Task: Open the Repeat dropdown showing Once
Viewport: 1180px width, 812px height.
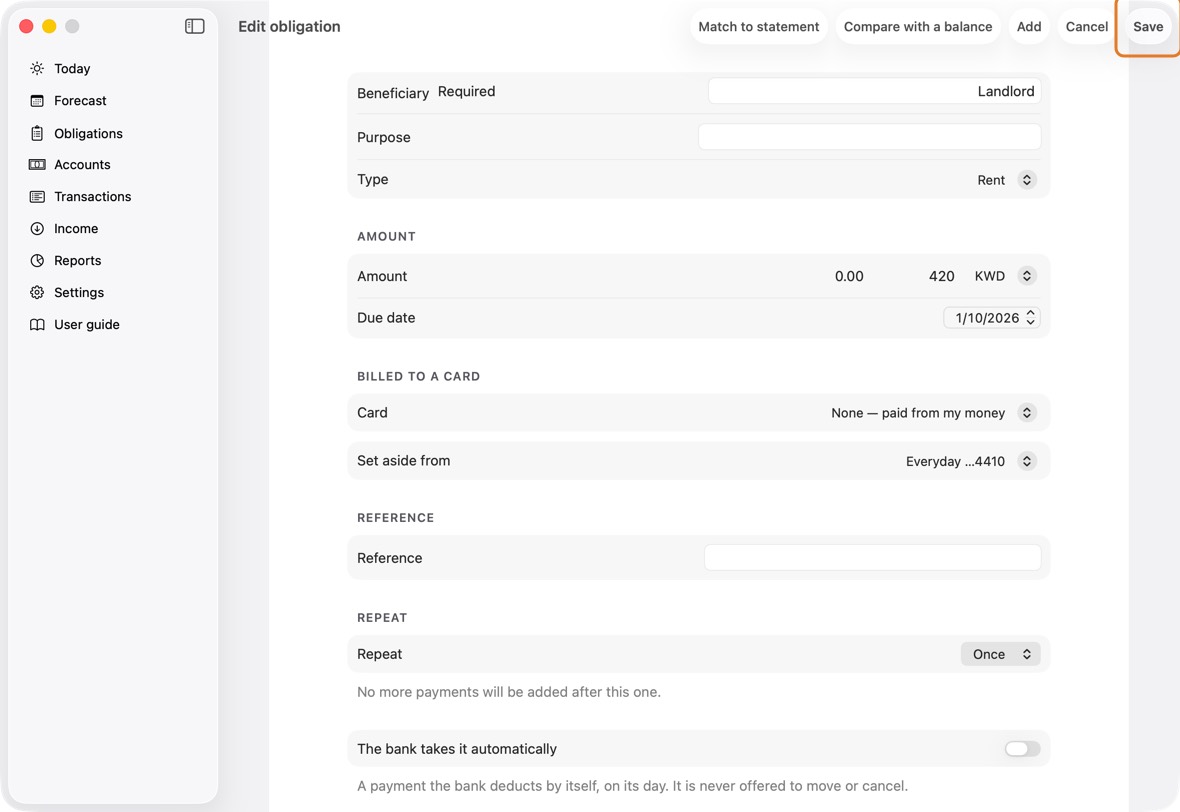Action: 1000,654
